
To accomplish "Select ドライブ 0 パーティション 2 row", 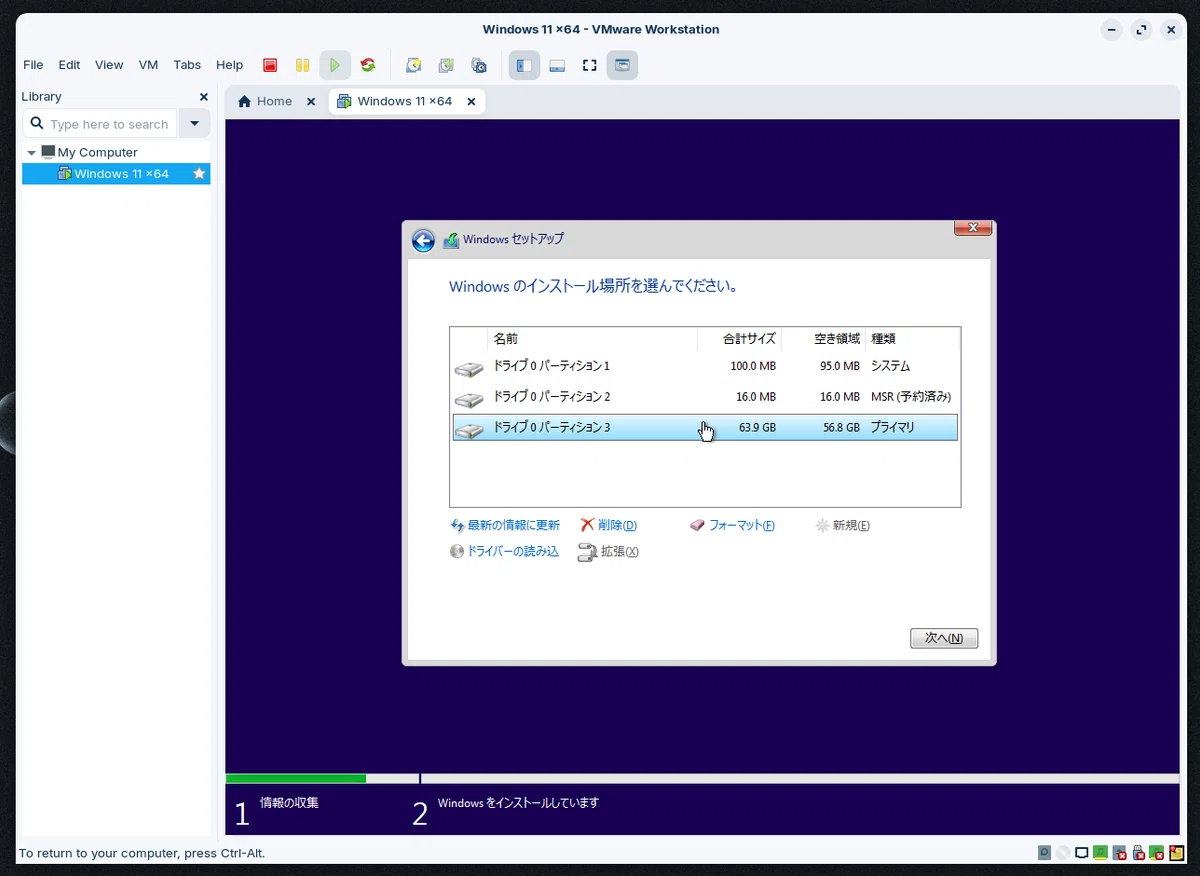I will click(x=705, y=397).
